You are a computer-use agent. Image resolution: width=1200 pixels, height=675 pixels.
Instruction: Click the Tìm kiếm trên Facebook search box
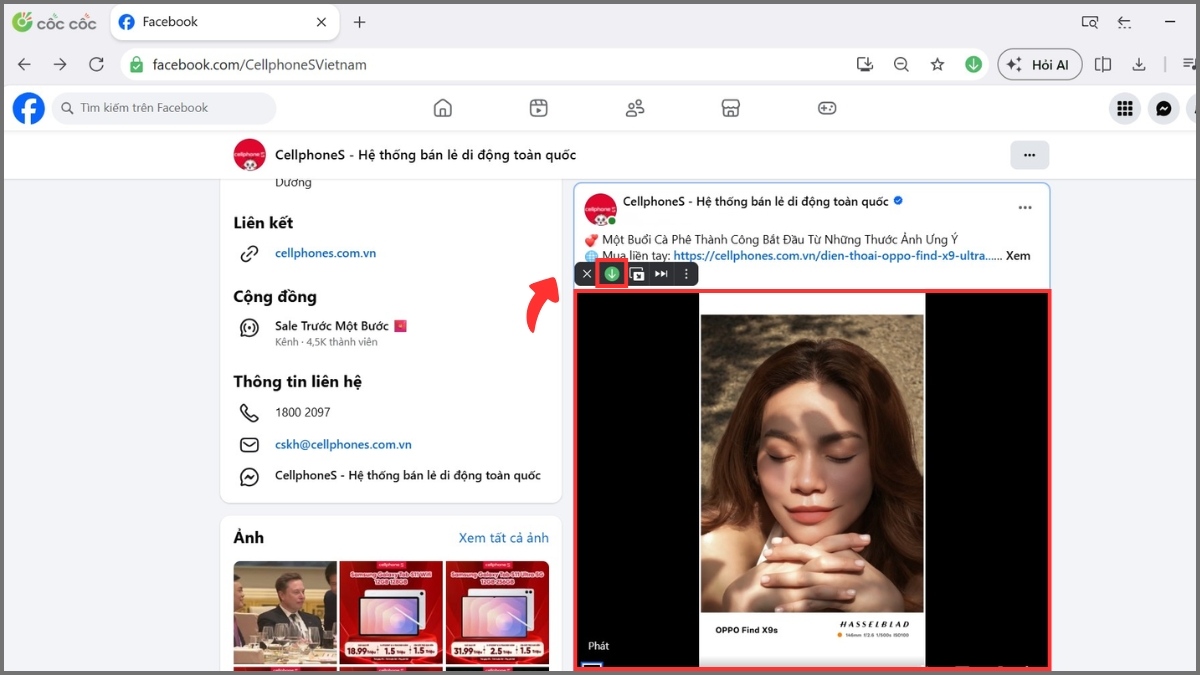click(164, 108)
